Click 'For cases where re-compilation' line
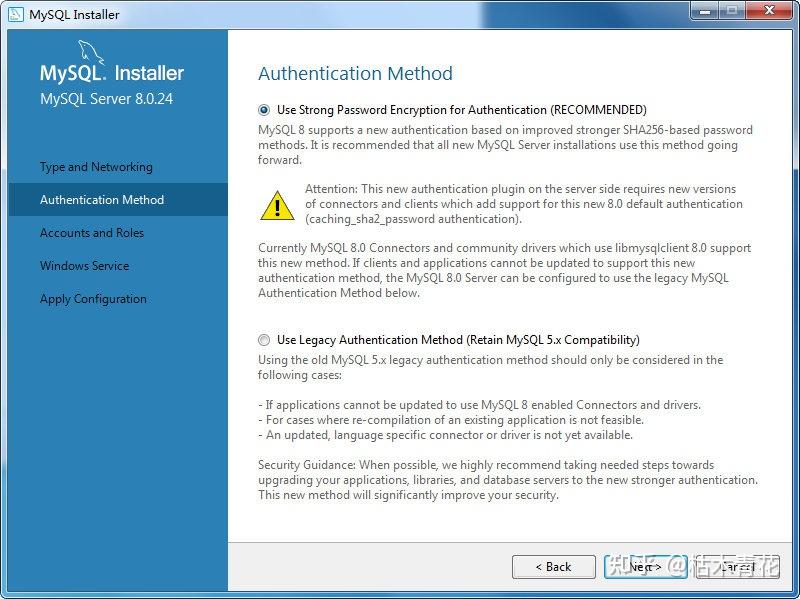Image resolution: width=800 pixels, height=599 pixels. pyautogui.click(x=451, y=420)
